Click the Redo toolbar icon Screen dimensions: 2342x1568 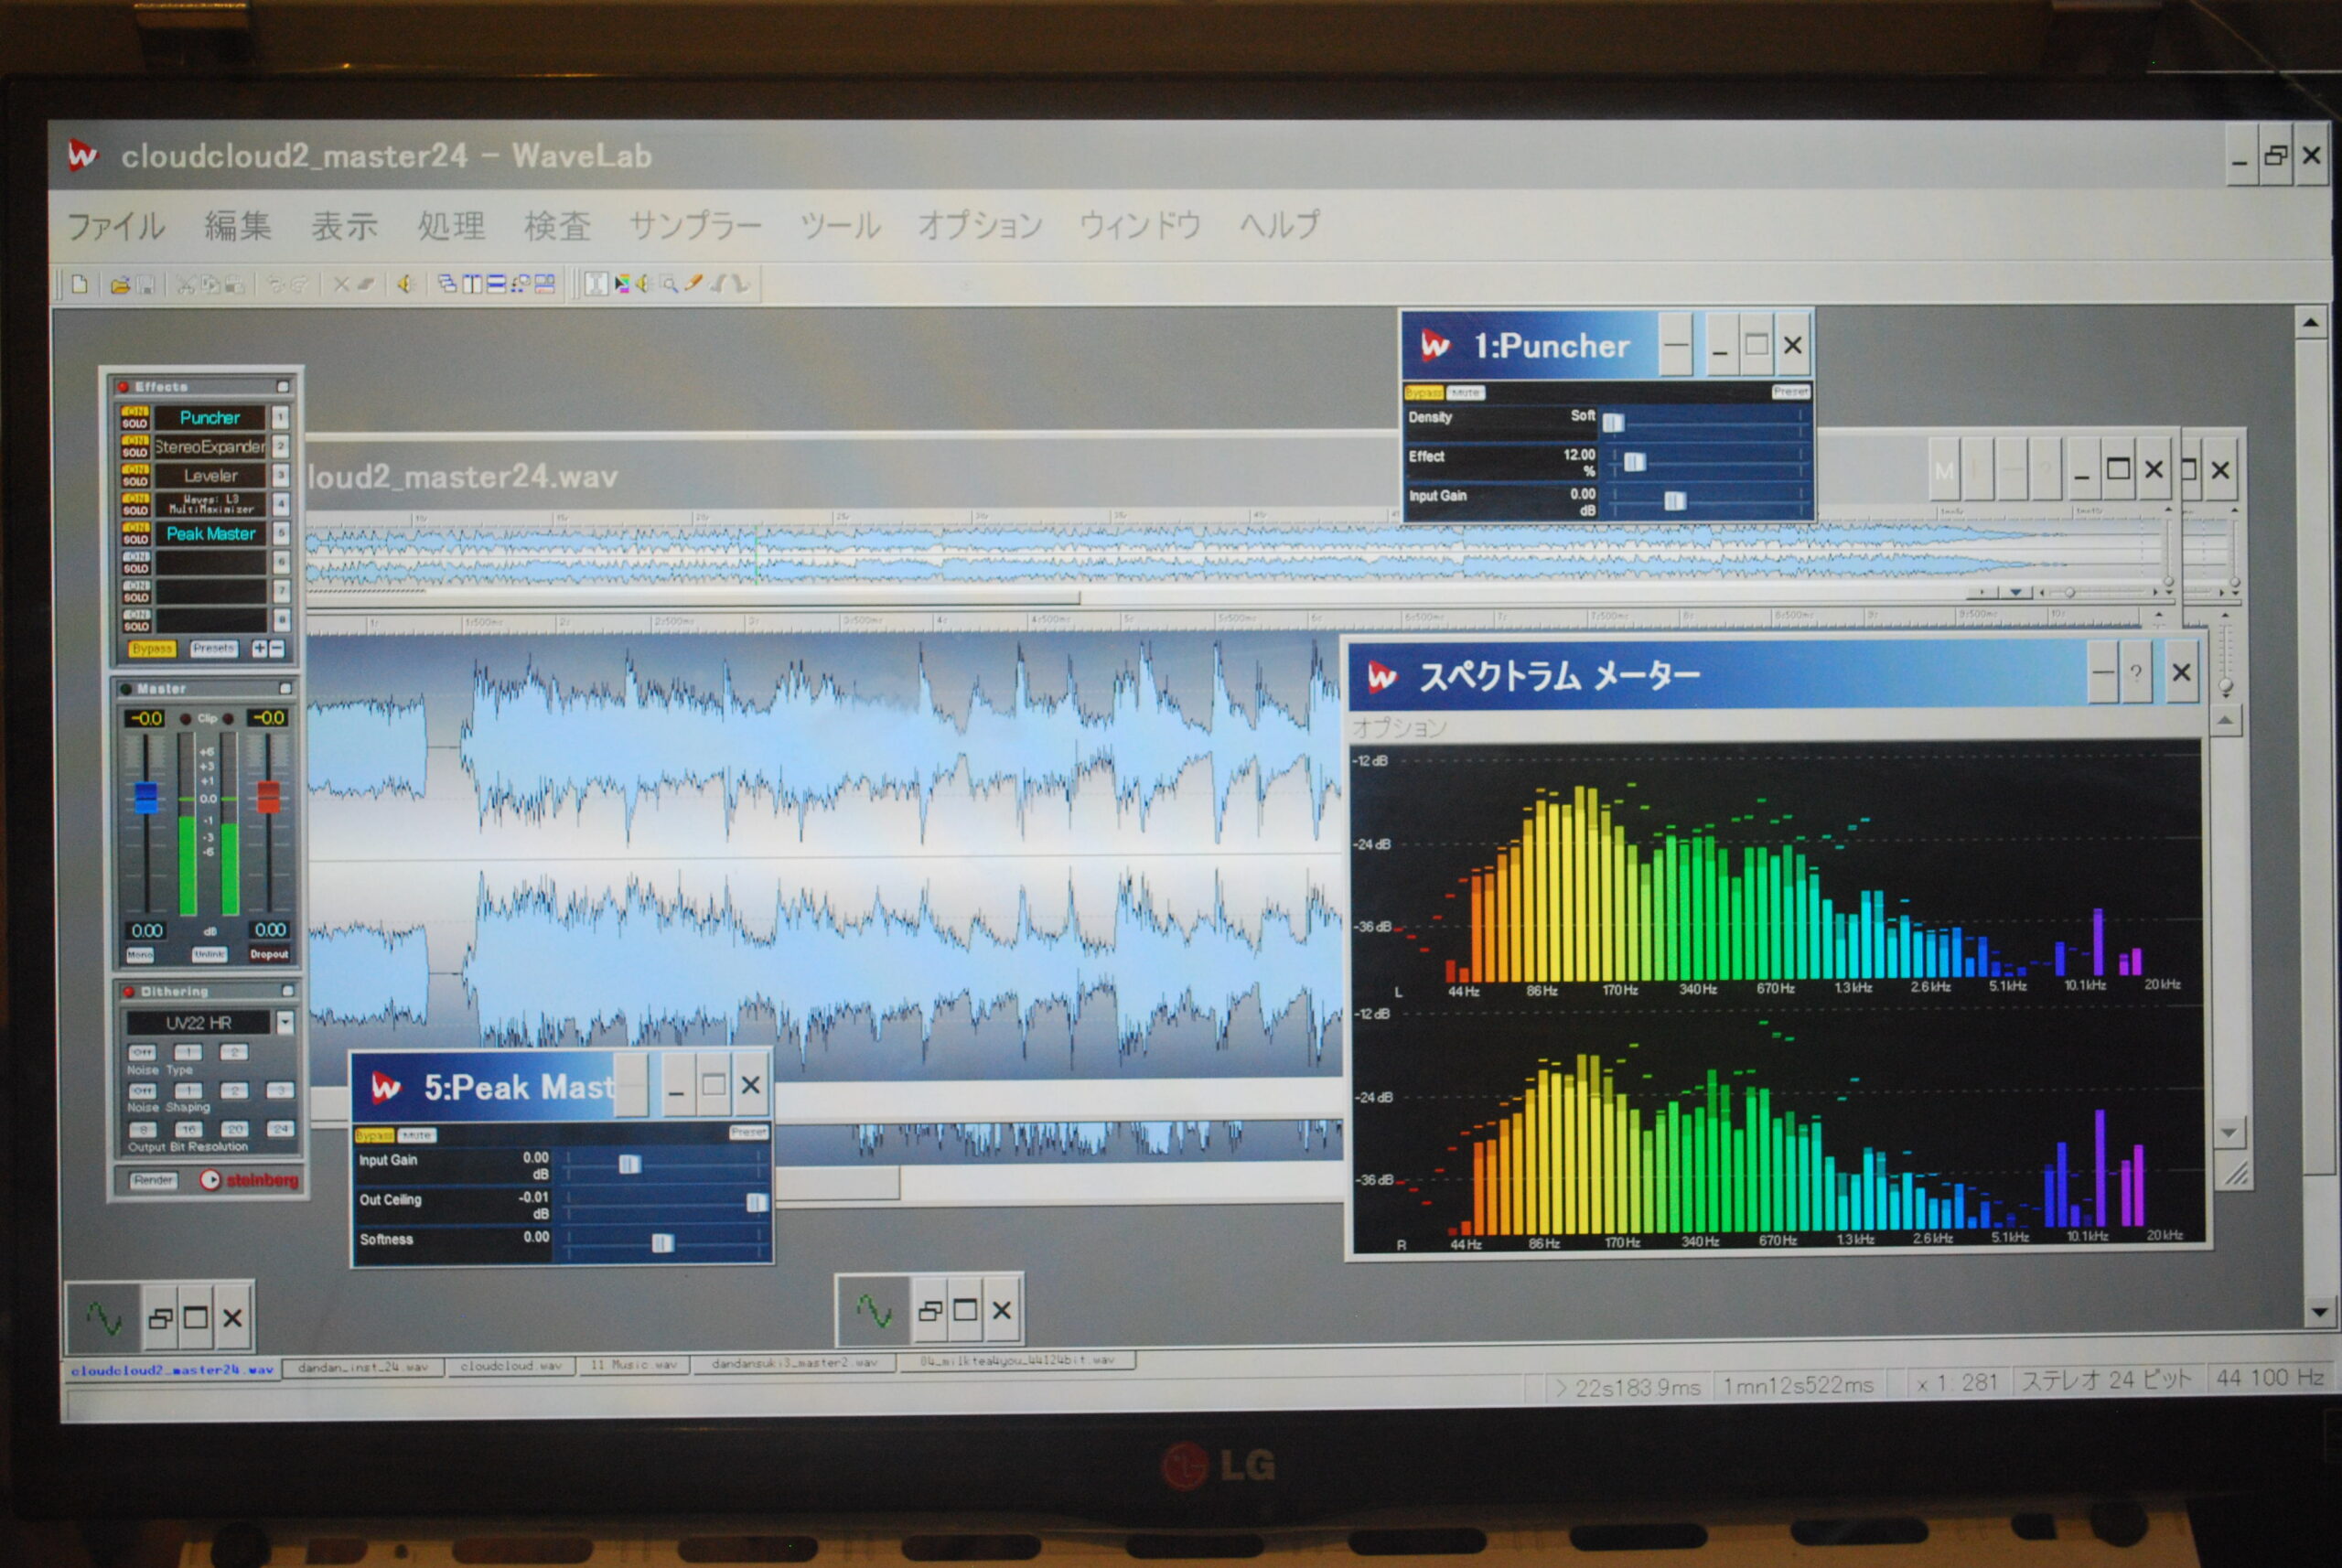click(300, 285)
